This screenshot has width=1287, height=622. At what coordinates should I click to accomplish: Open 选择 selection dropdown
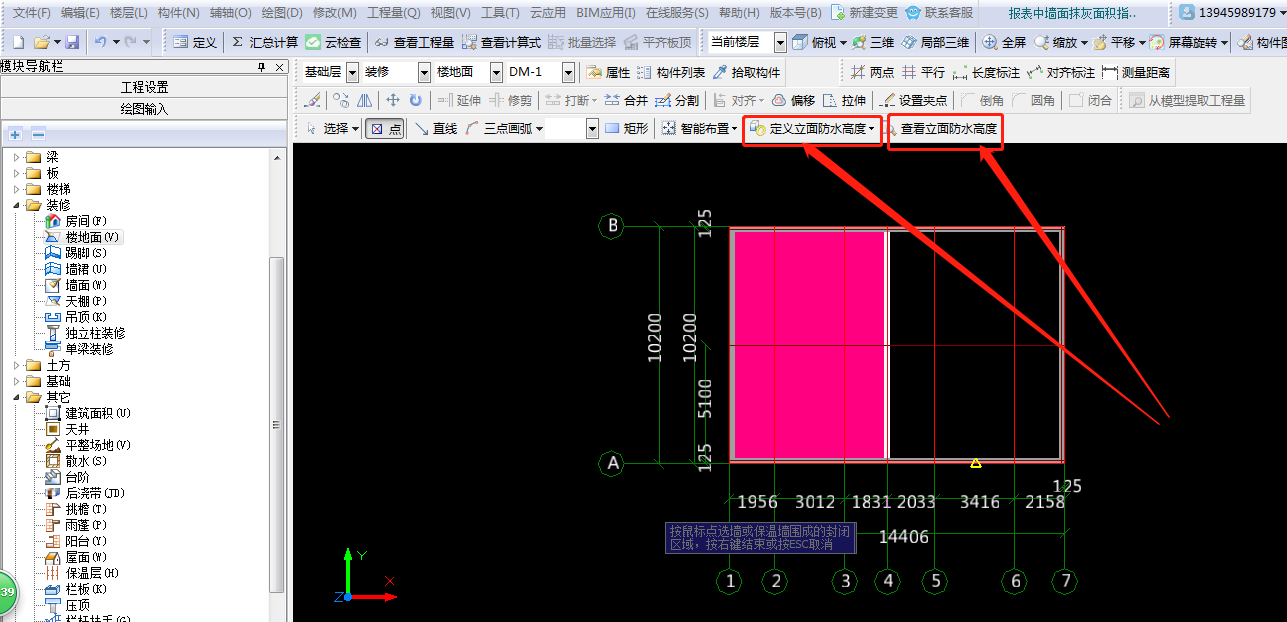coord(333,128)
